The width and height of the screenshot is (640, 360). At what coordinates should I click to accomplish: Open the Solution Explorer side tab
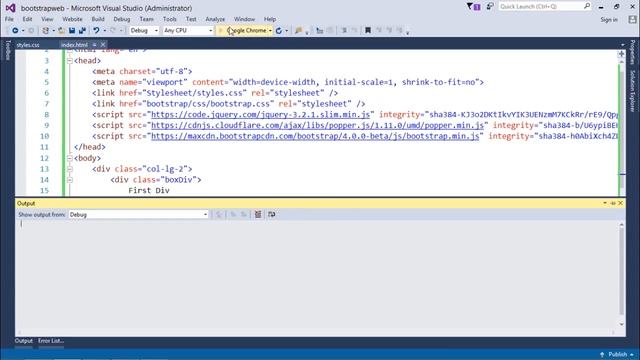(633, 91)
